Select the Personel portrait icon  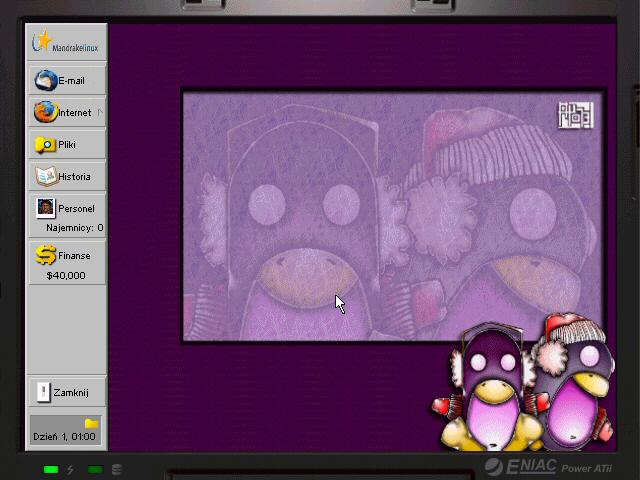(45, 208)
